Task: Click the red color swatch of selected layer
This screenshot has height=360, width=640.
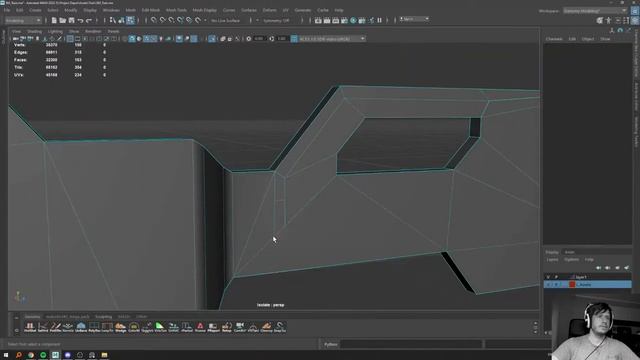Action: tap(572, 284)
